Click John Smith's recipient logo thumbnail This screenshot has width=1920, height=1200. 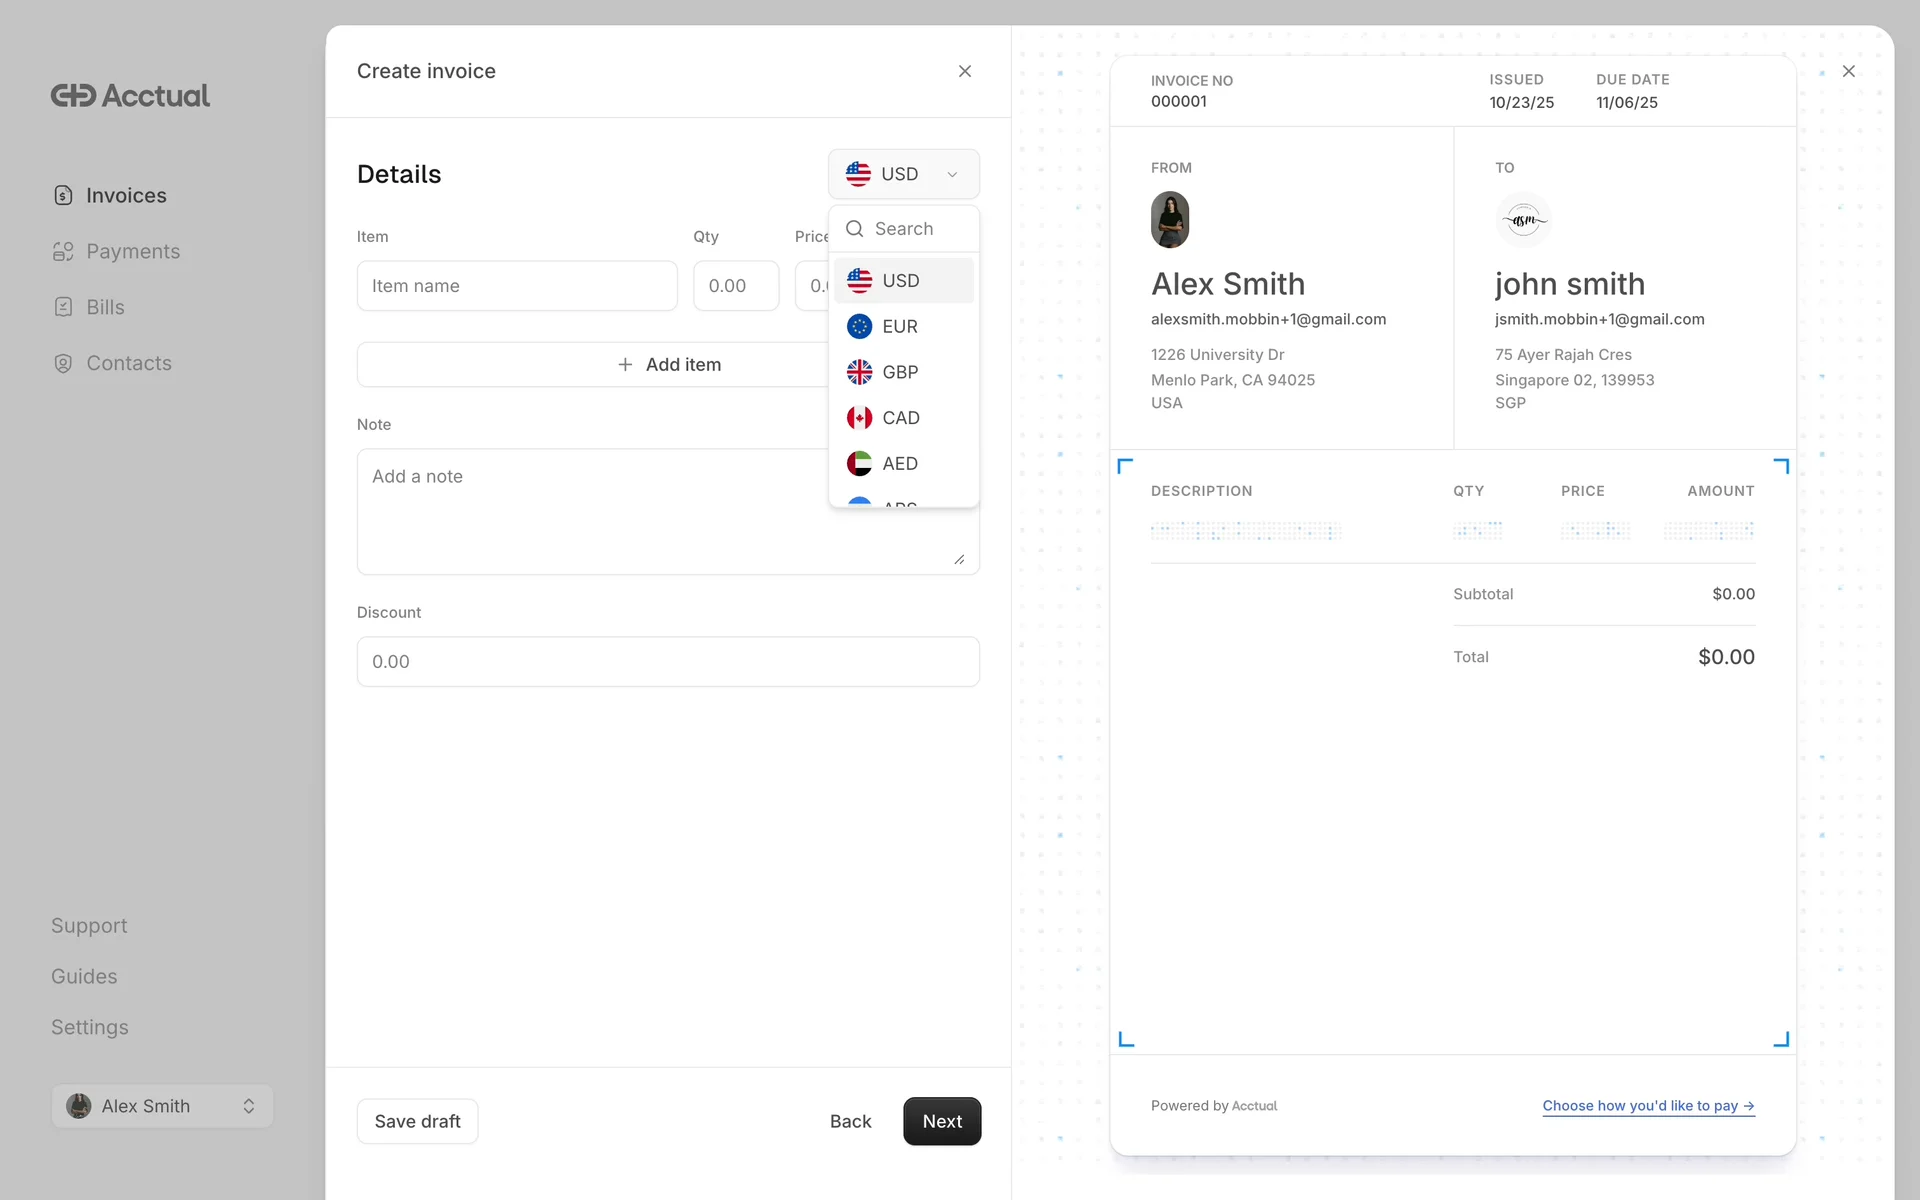(1523, 220)
